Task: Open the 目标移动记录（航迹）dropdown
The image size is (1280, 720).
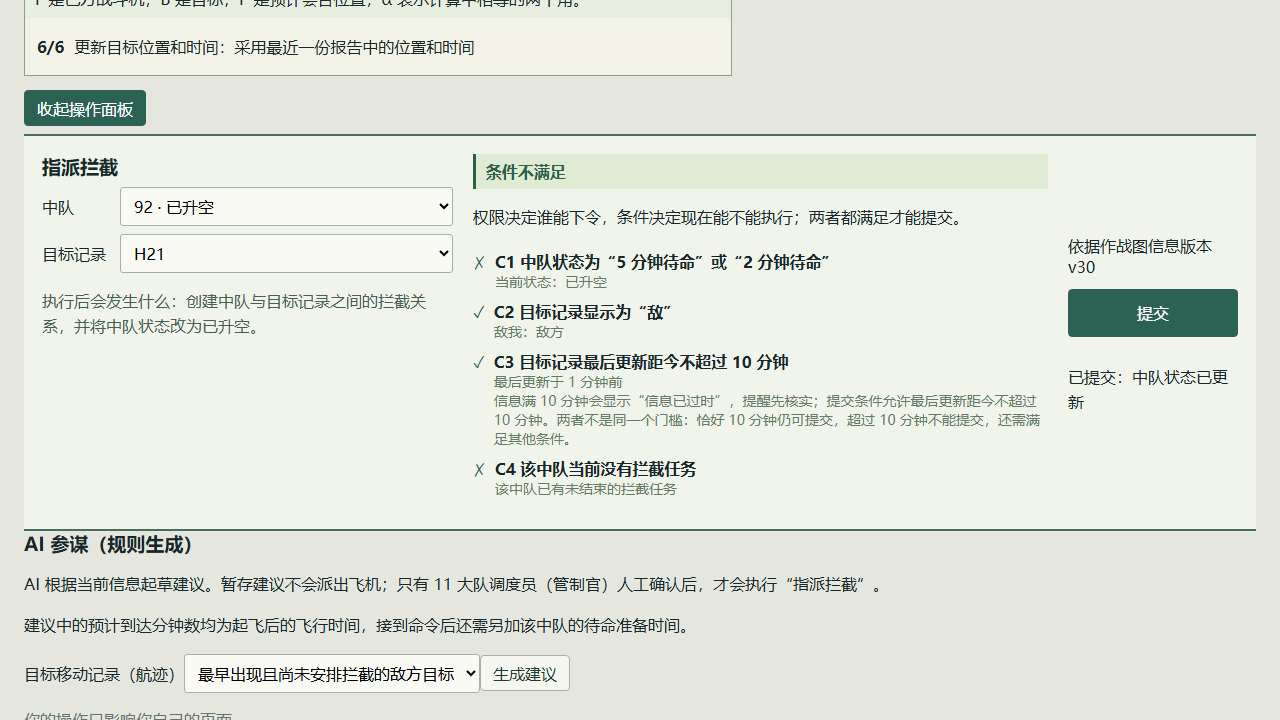Action: (x=332, y=674)
